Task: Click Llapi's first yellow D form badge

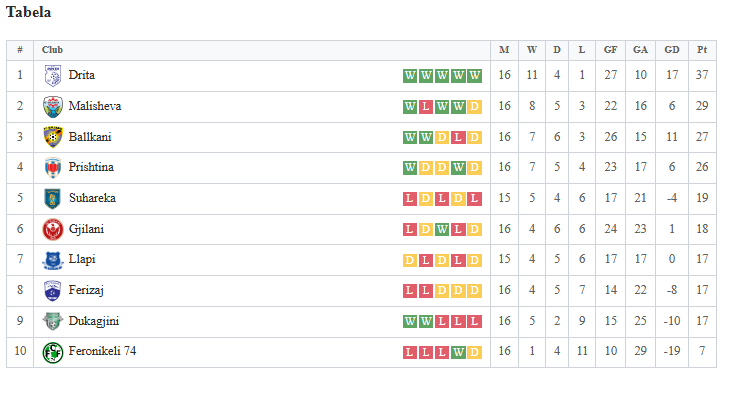Action: pyautogui.click(x=410, y=260)
